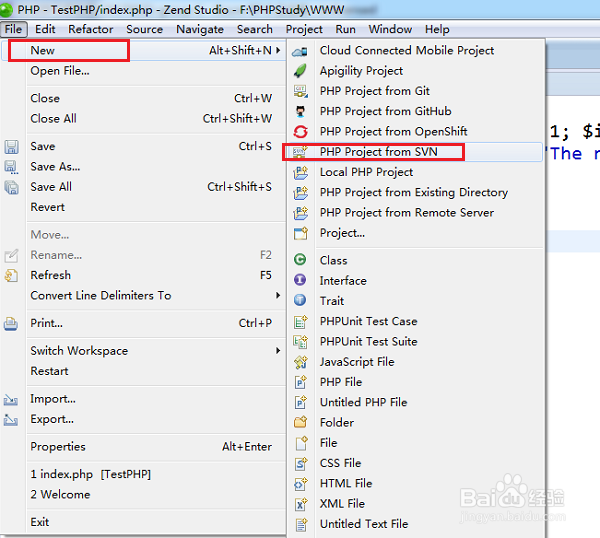Open the Navigate menu
Image resolution: width=600 pixels, height=538 pixels.
coord(200,29)
